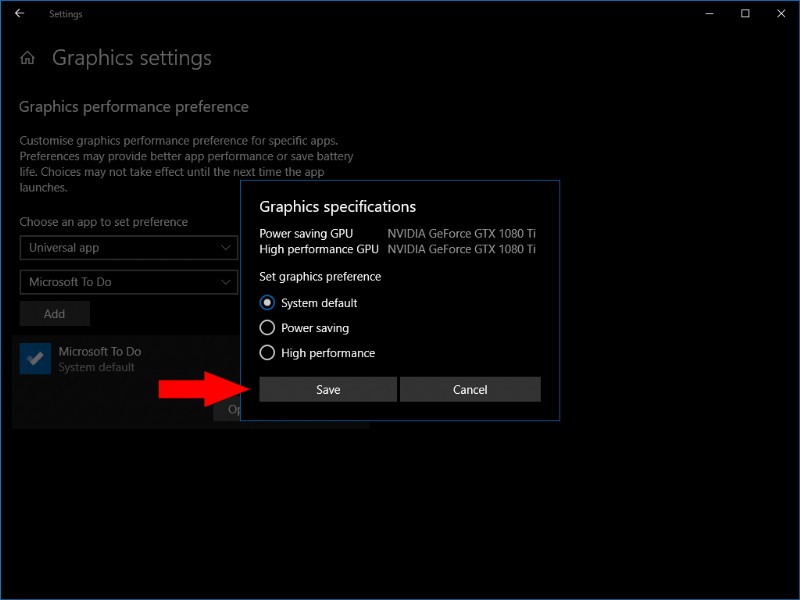
Task: Enable the High performance graphics preference
Action: pos(265,352)
